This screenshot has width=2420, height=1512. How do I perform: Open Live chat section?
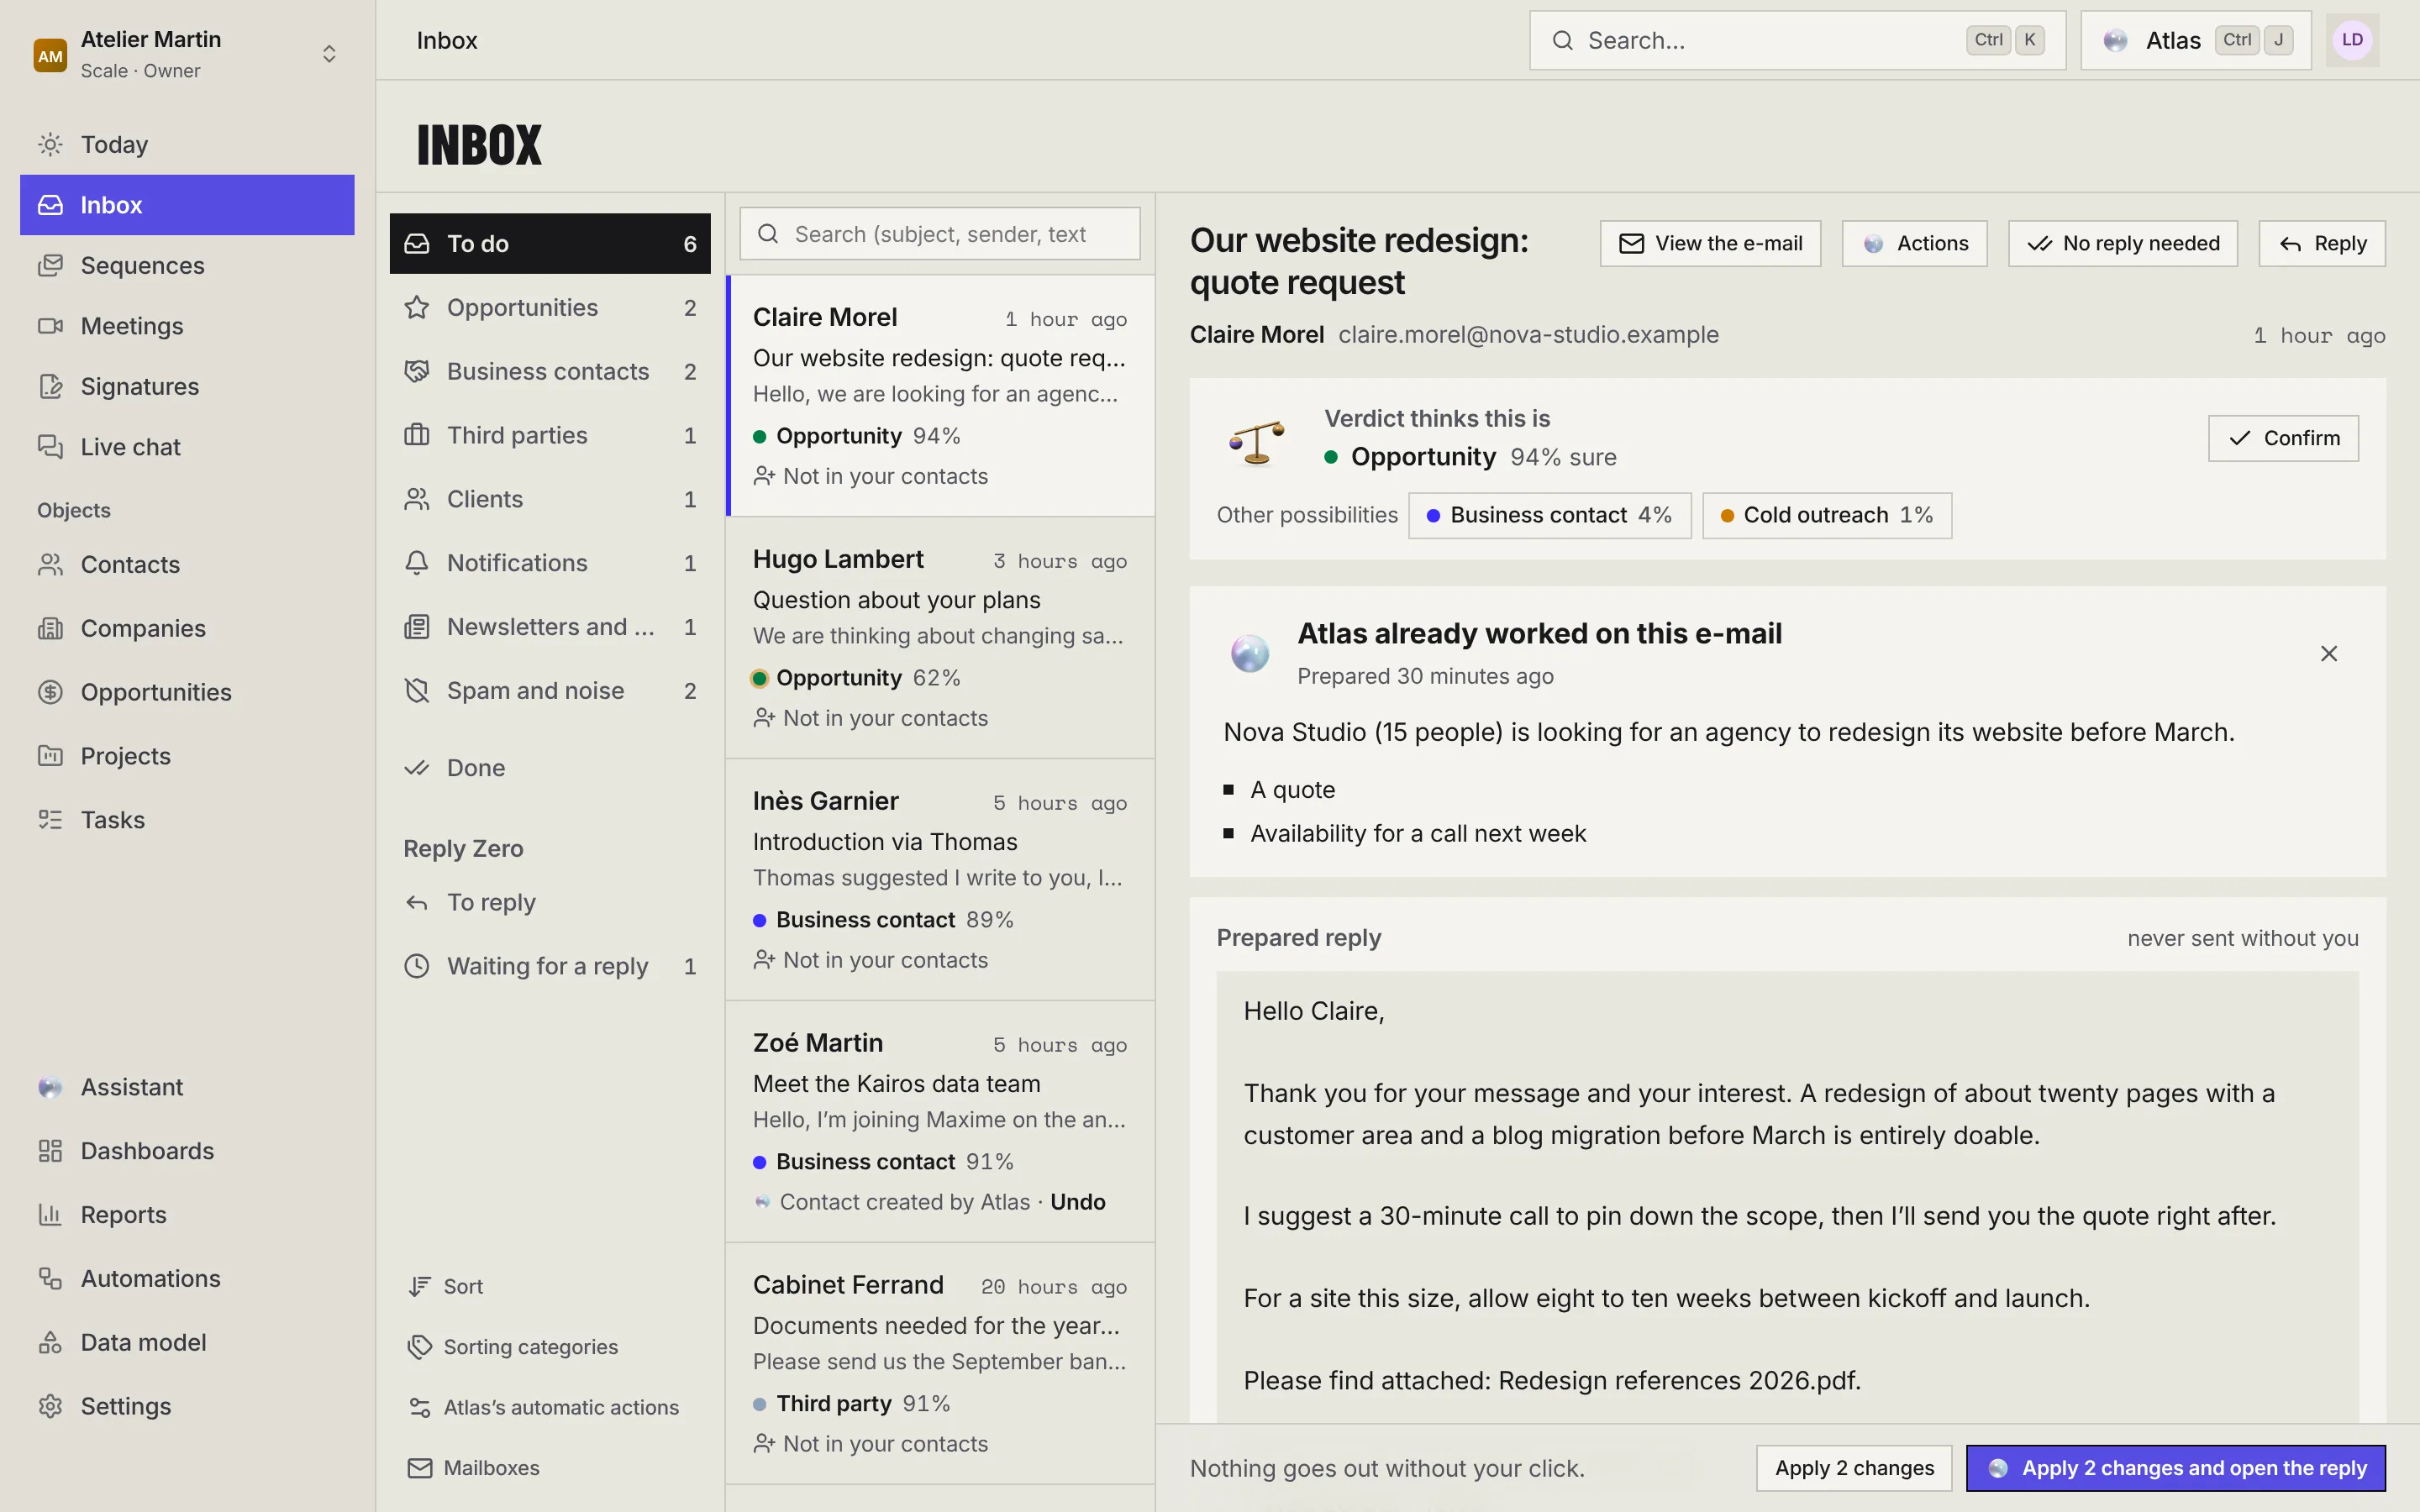187,447
